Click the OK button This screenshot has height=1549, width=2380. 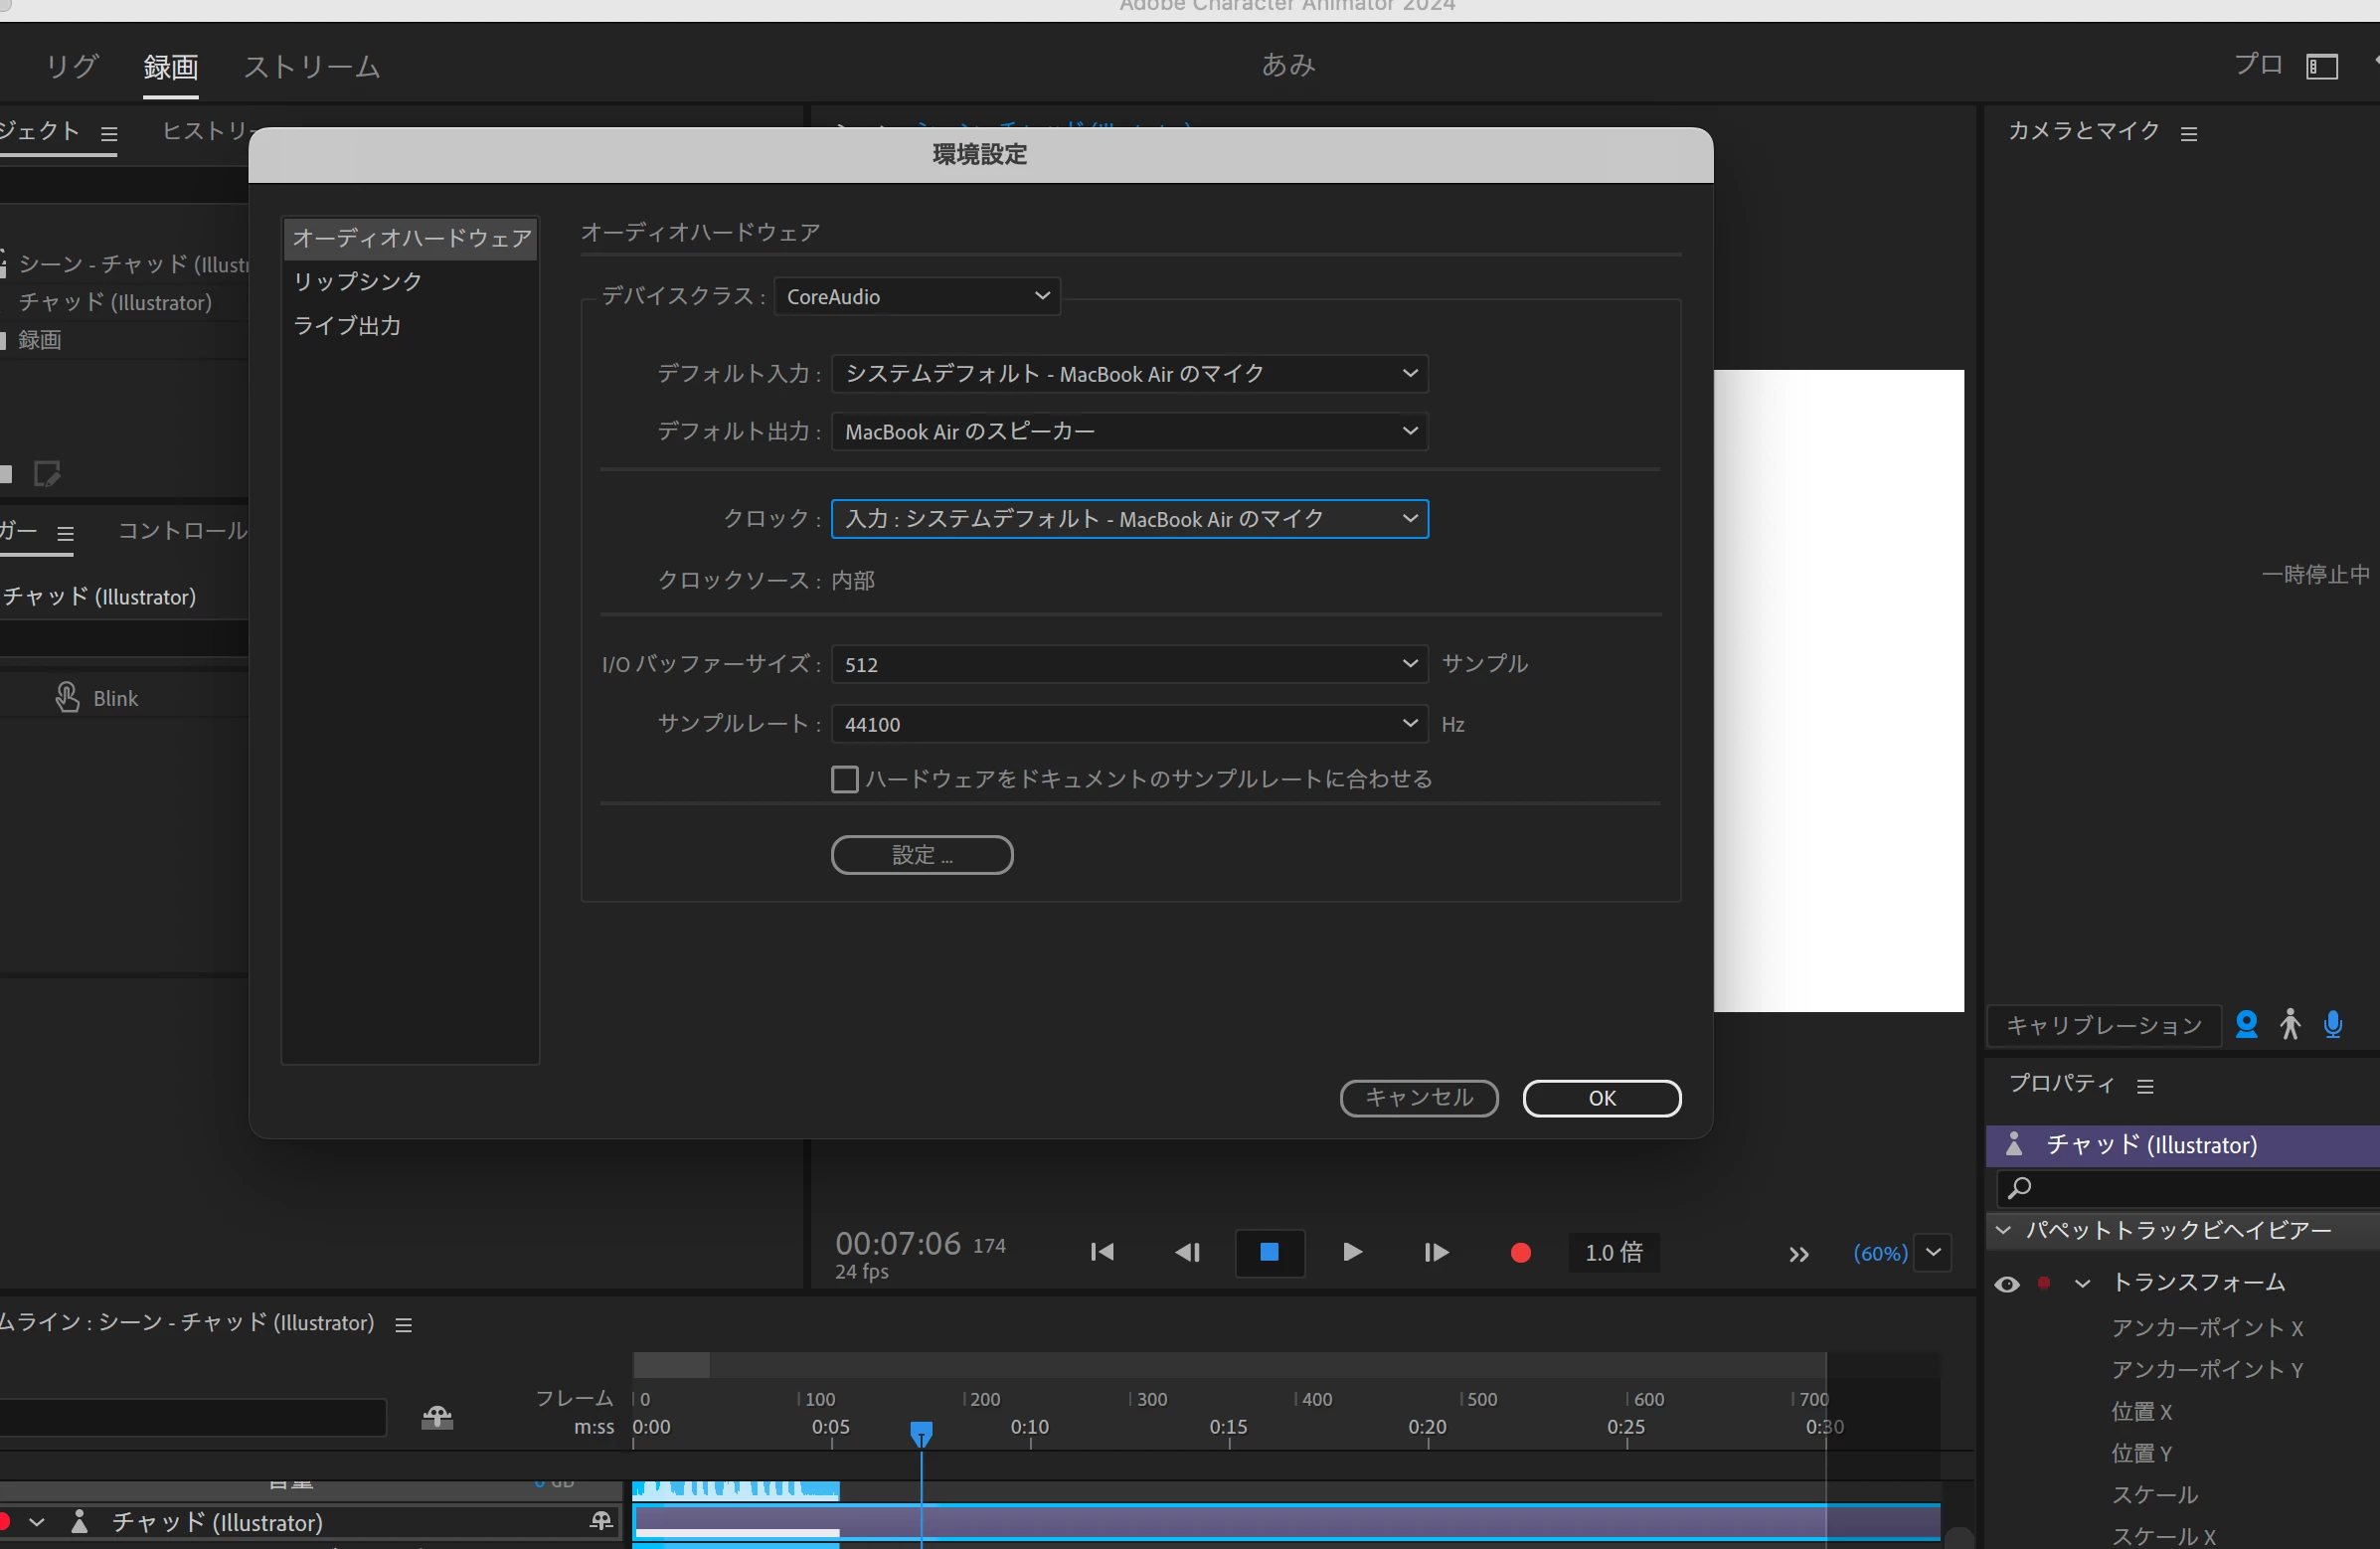[x=1601, y=1098]
